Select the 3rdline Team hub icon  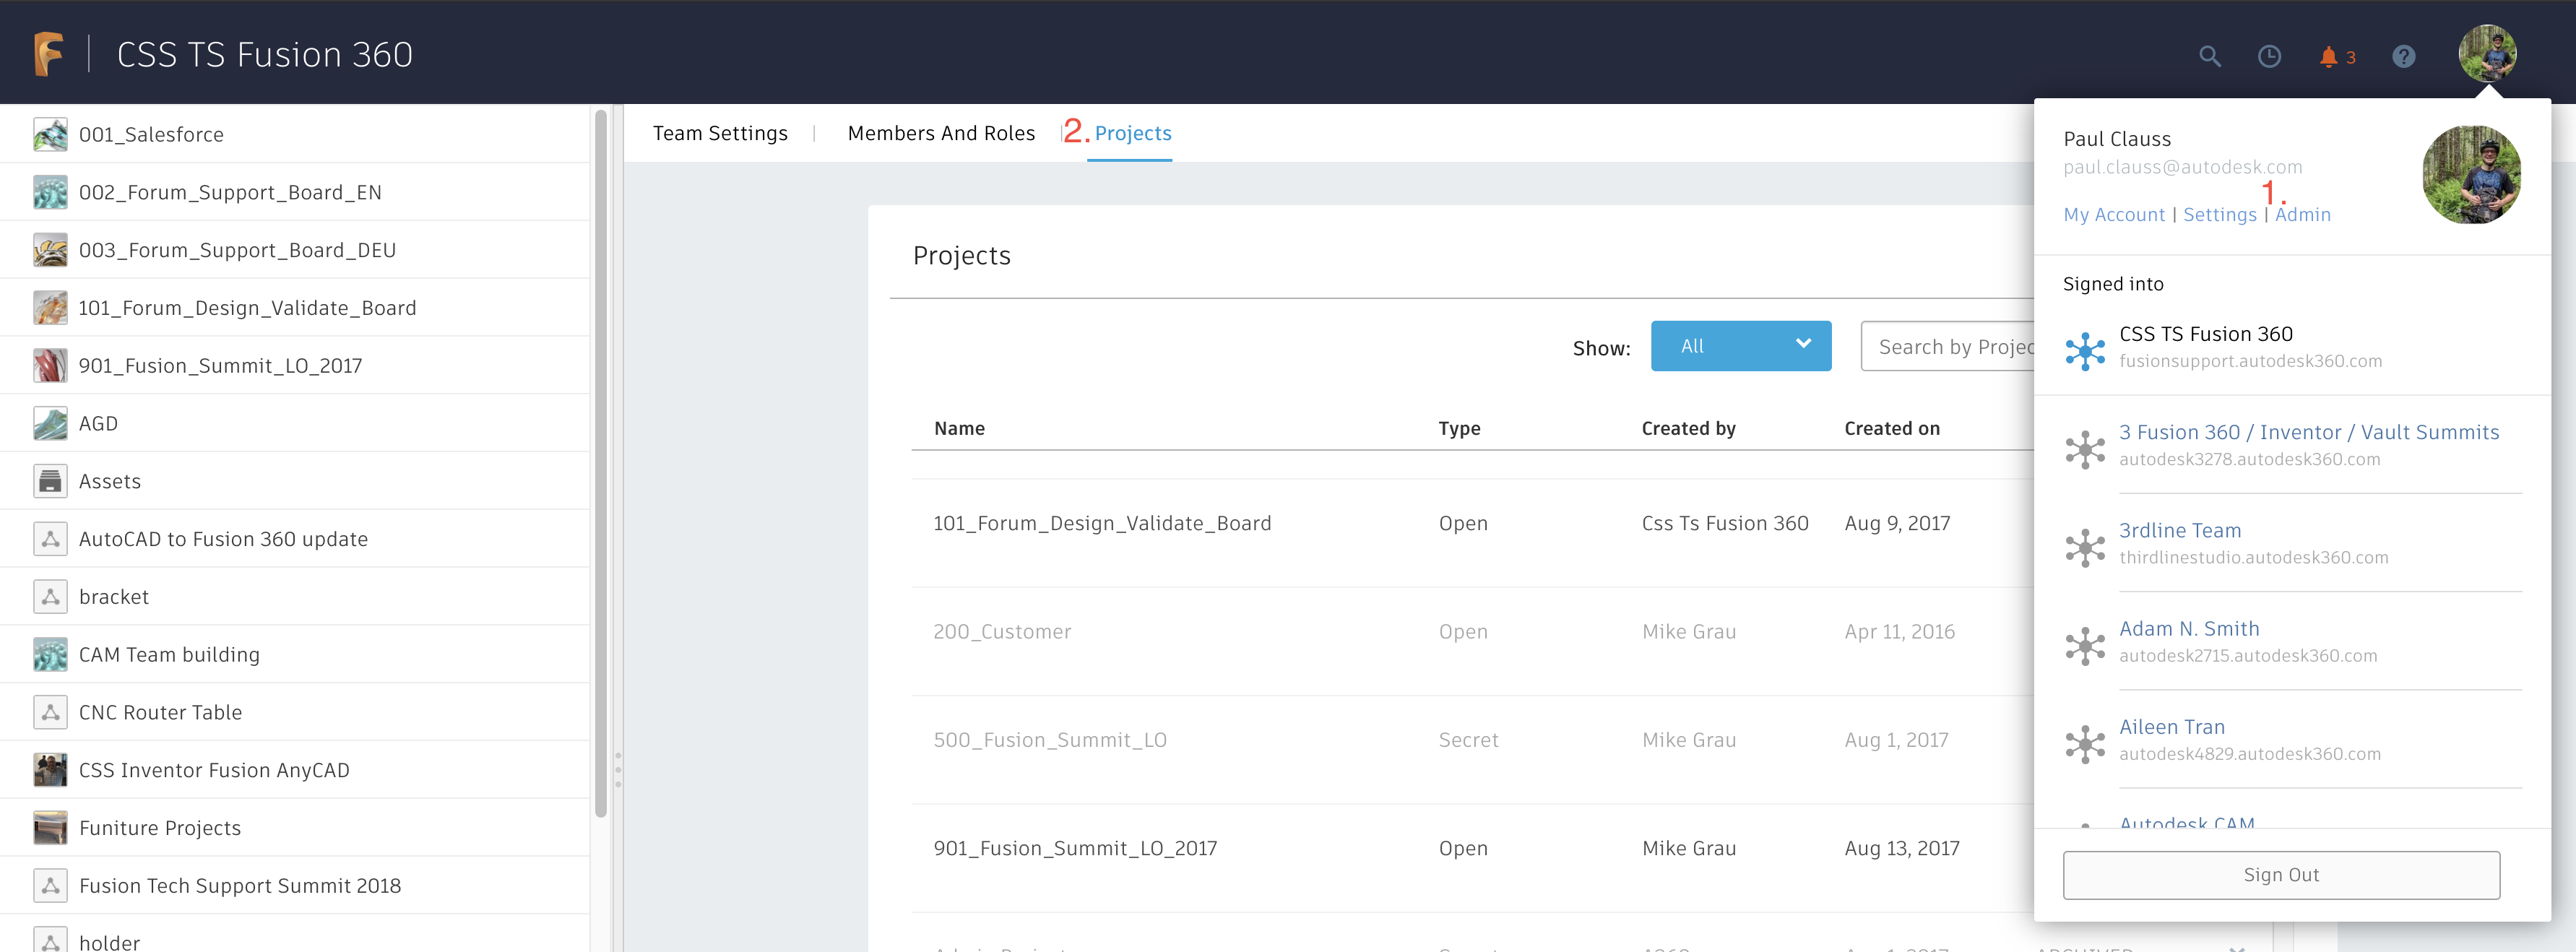coord(2086,548)
